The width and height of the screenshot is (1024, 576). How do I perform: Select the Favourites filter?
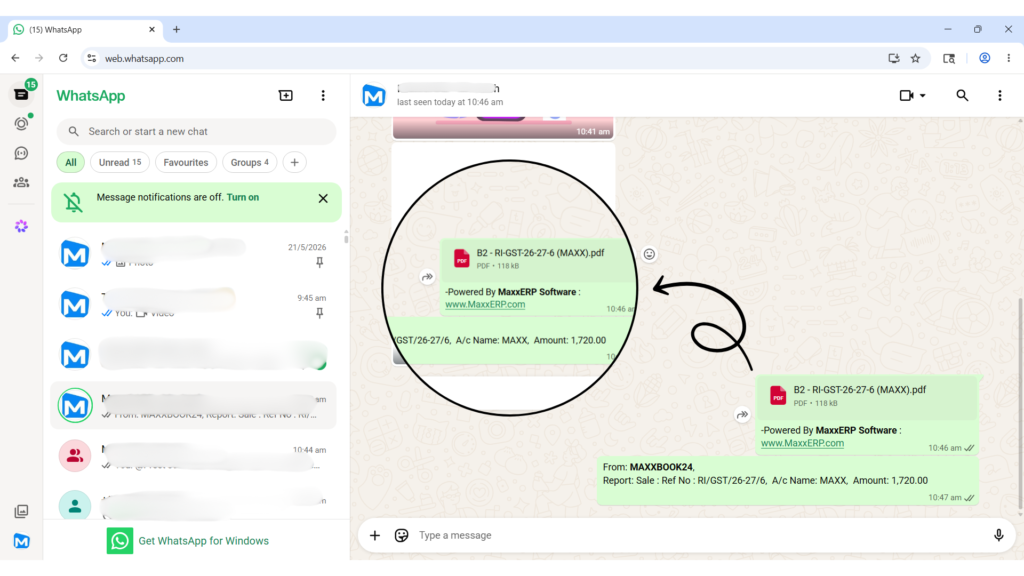click(x=185, y=163)
